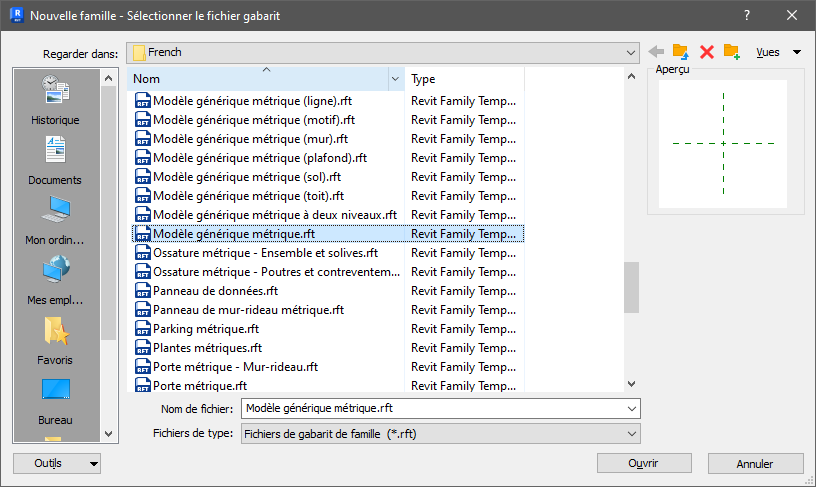
Task: Open Mes emplacements réseau shortcut
Action: coord(55,280)
